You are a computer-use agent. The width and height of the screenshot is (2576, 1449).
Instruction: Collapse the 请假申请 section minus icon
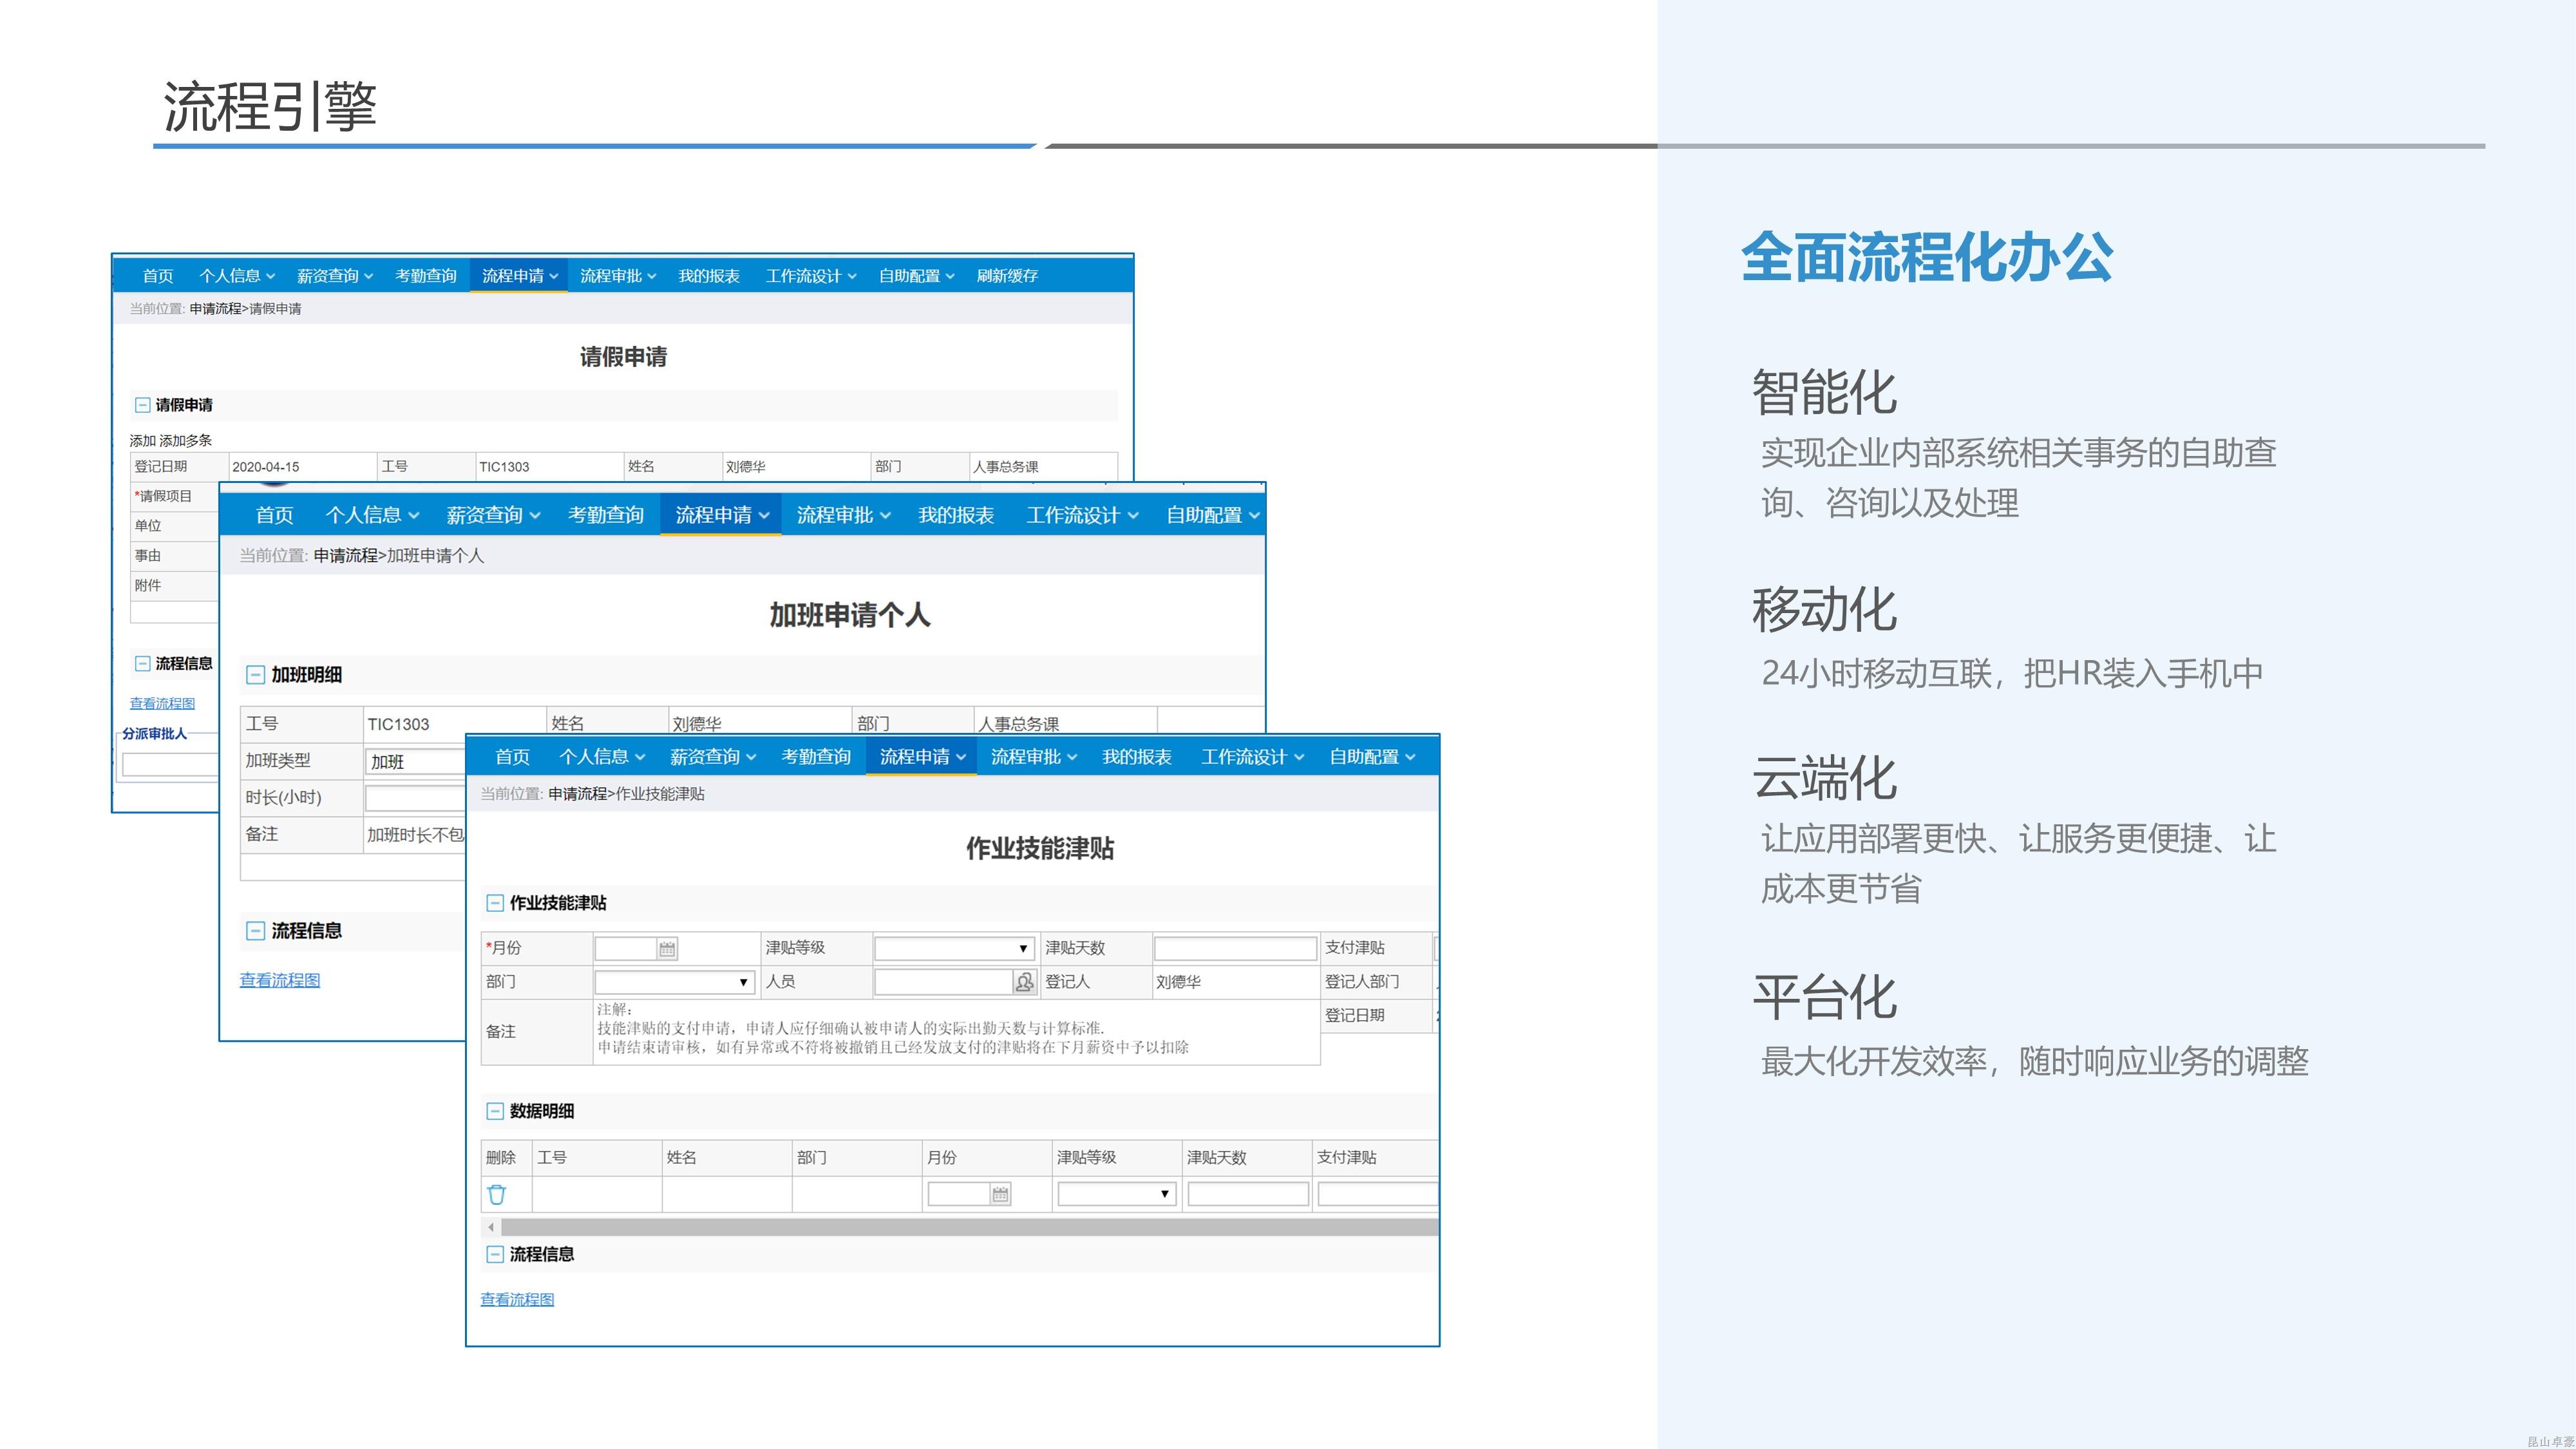pyautogui.click(x=142, y=405)
